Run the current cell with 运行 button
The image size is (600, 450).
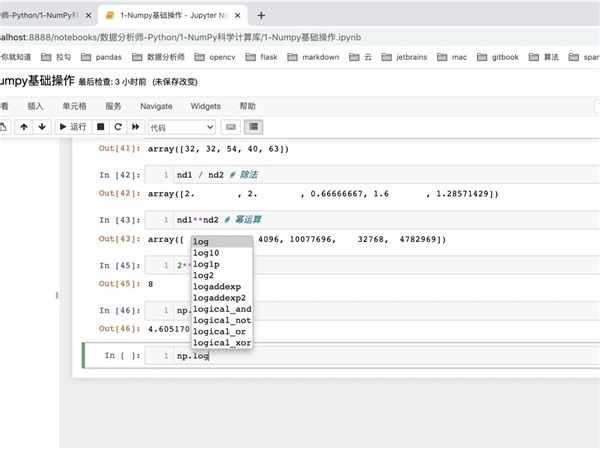[73, 127]
